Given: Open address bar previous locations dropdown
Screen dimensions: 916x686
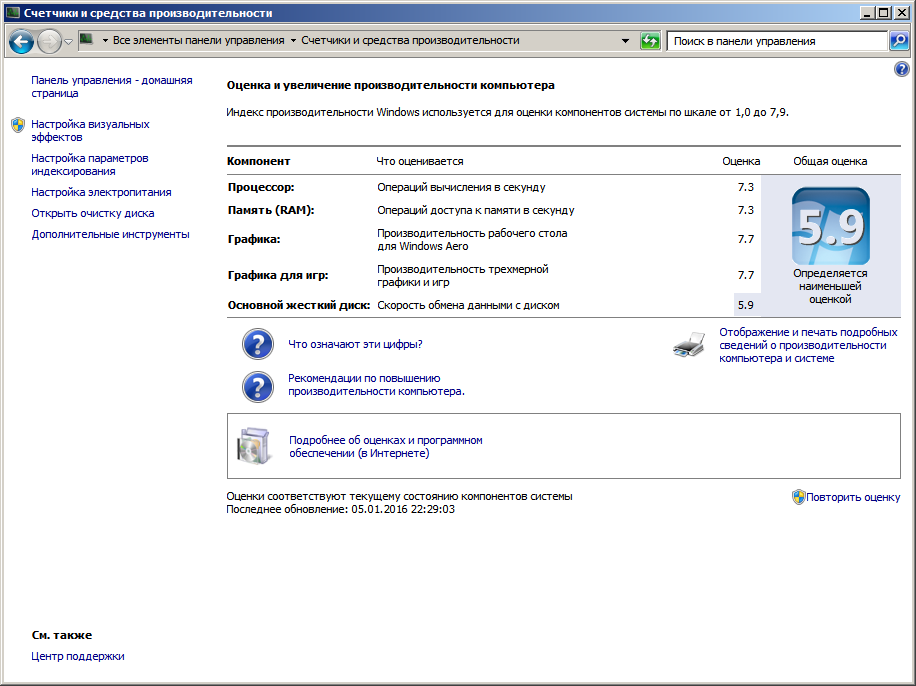Looking at the screenshot, I should pyautogui.click(x=625, y=41).
